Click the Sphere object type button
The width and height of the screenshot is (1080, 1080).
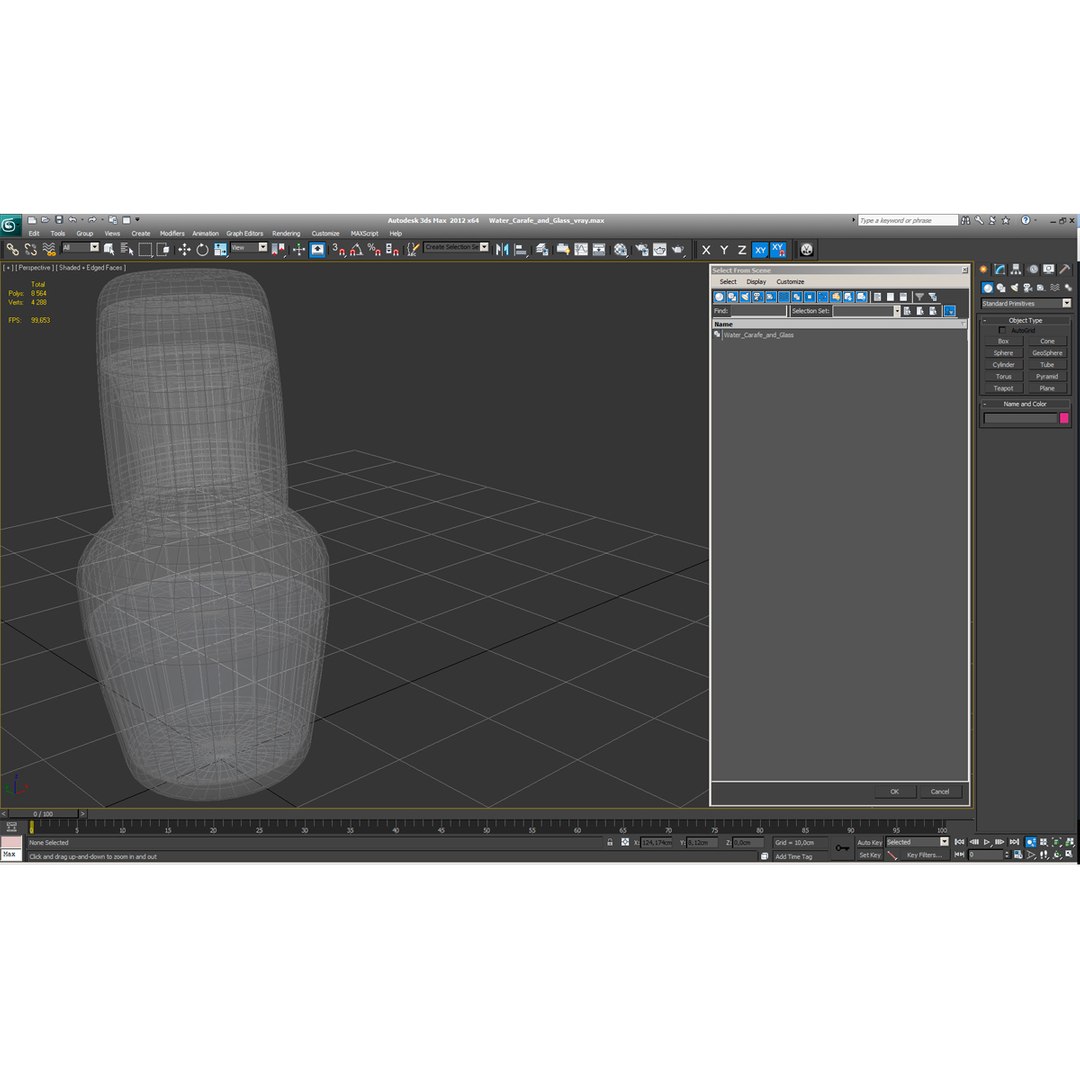click(x=1004, y=353)
